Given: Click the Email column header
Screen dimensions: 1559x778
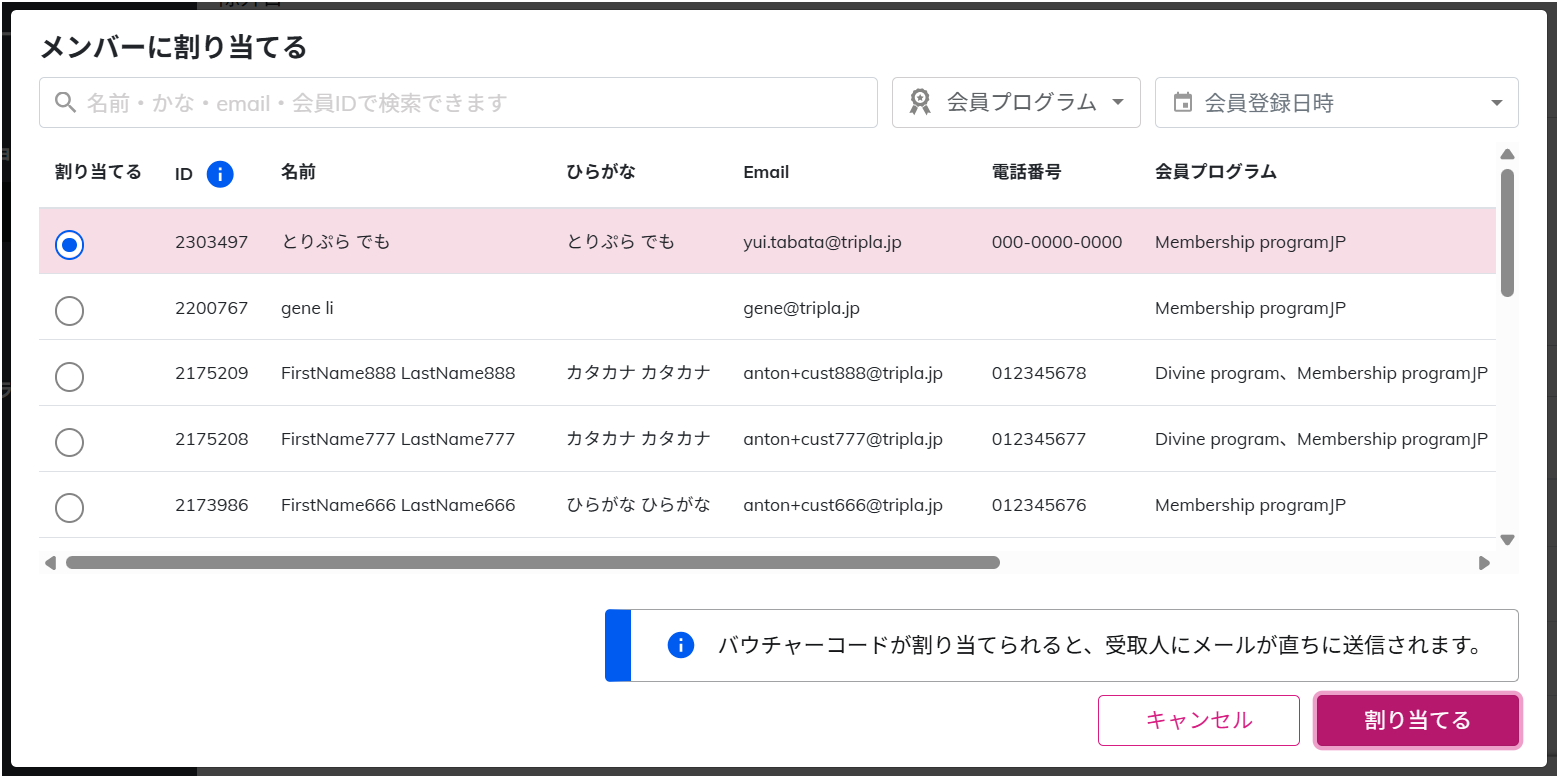Looking at the screenshot, I should coord(766,172).
